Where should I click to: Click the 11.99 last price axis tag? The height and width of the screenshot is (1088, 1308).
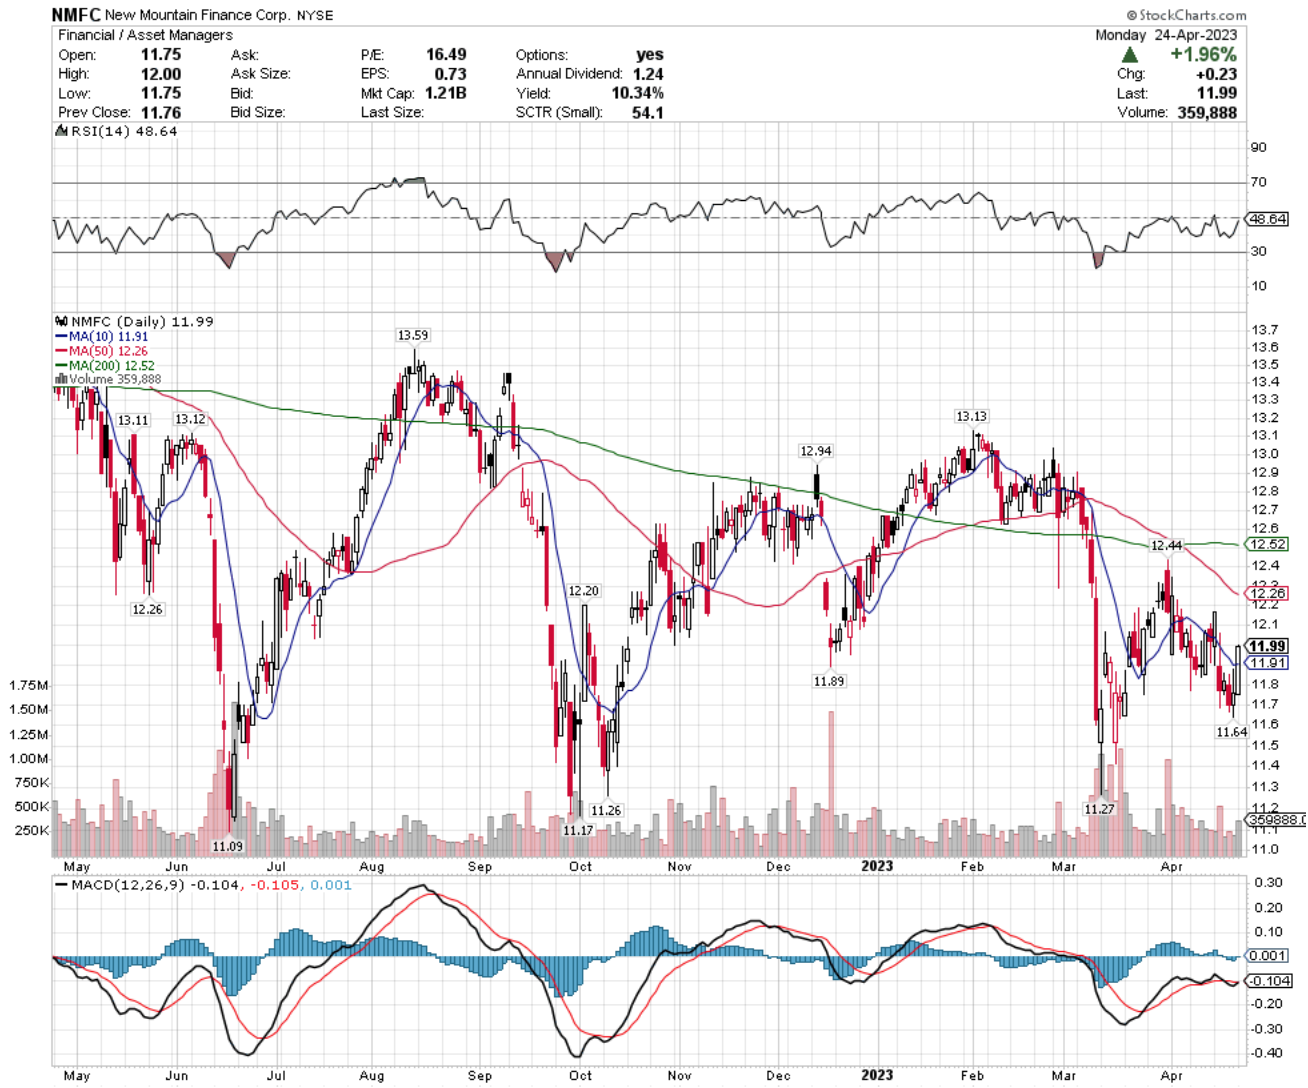[x=1268, y=647]
